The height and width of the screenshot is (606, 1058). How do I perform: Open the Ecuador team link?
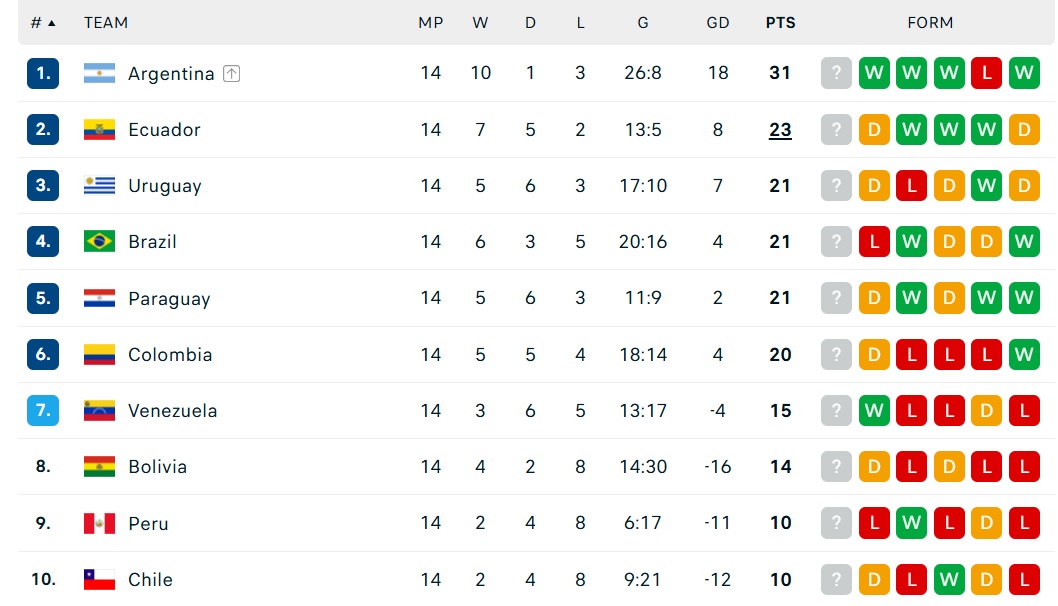tap(164, 130)
